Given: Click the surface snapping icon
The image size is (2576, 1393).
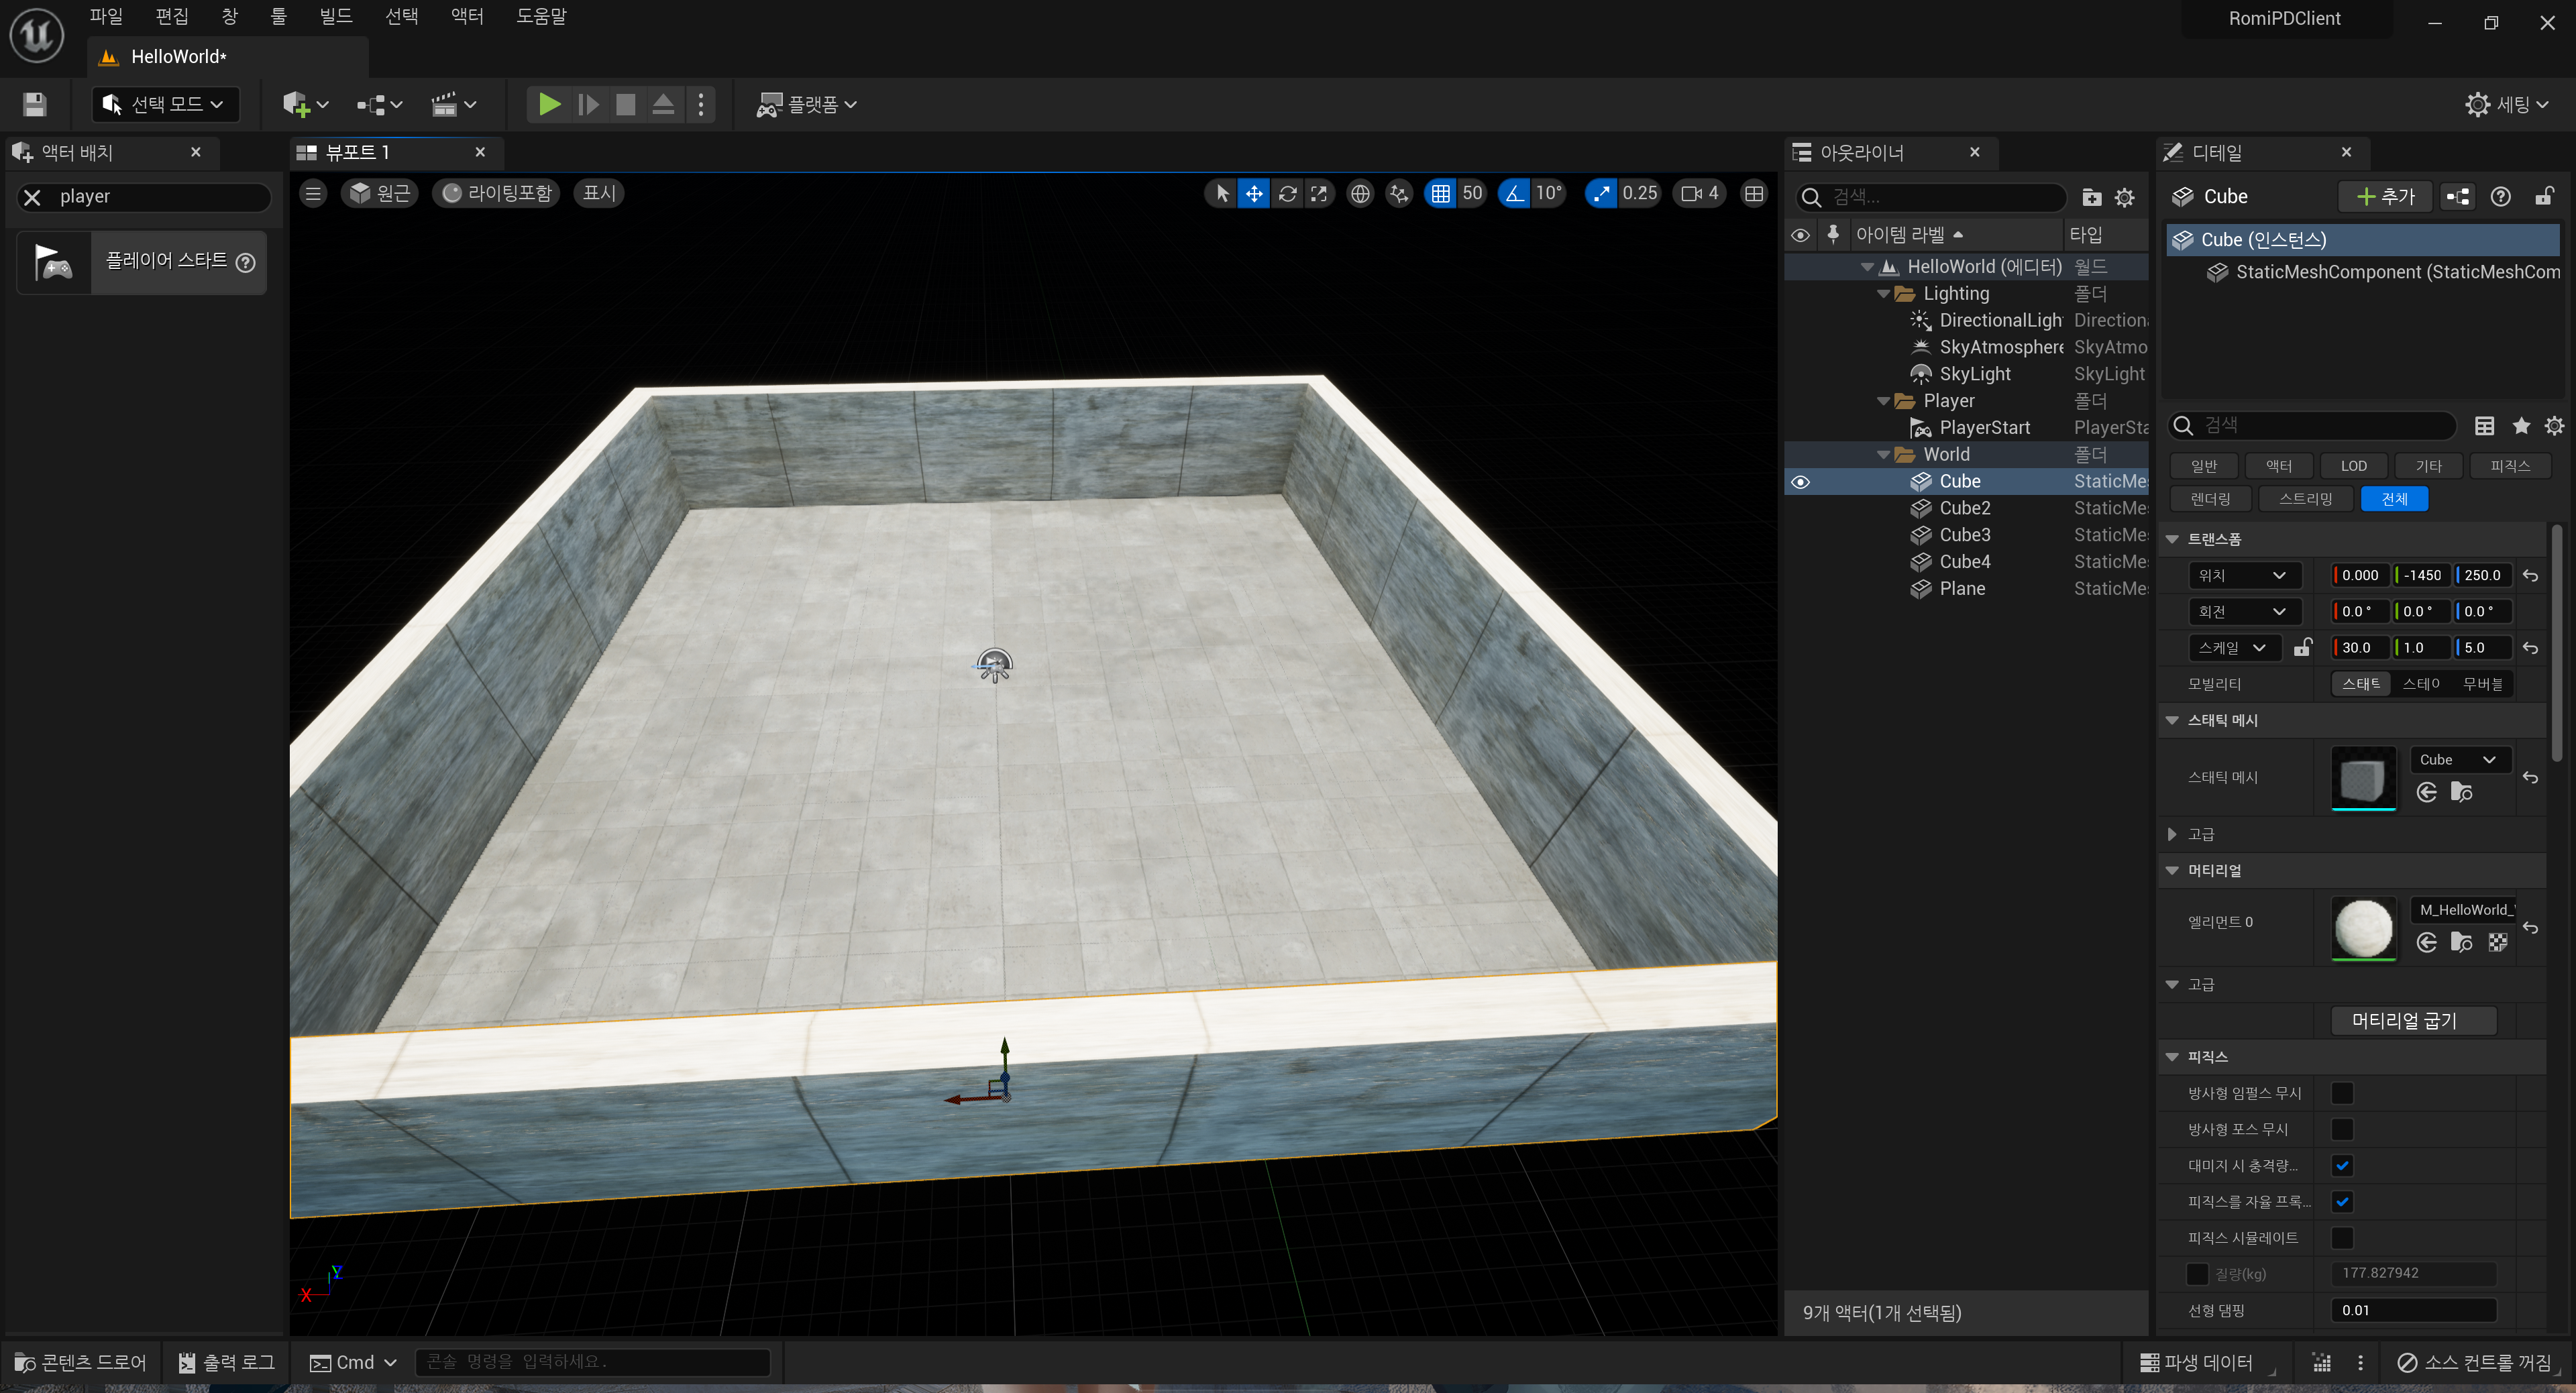Looking at the screenshot, I should pyautogui.click(x=1399, y=193).
